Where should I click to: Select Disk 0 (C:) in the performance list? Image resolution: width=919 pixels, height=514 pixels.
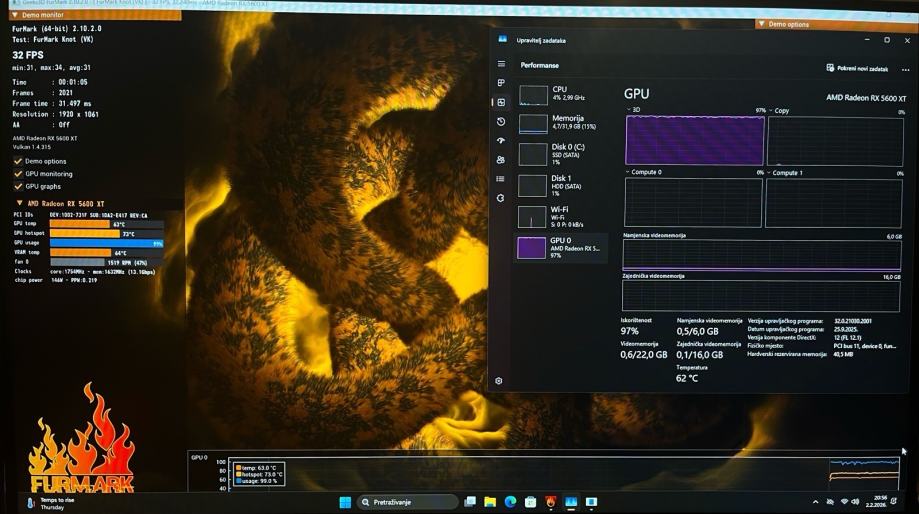(561, 154)
